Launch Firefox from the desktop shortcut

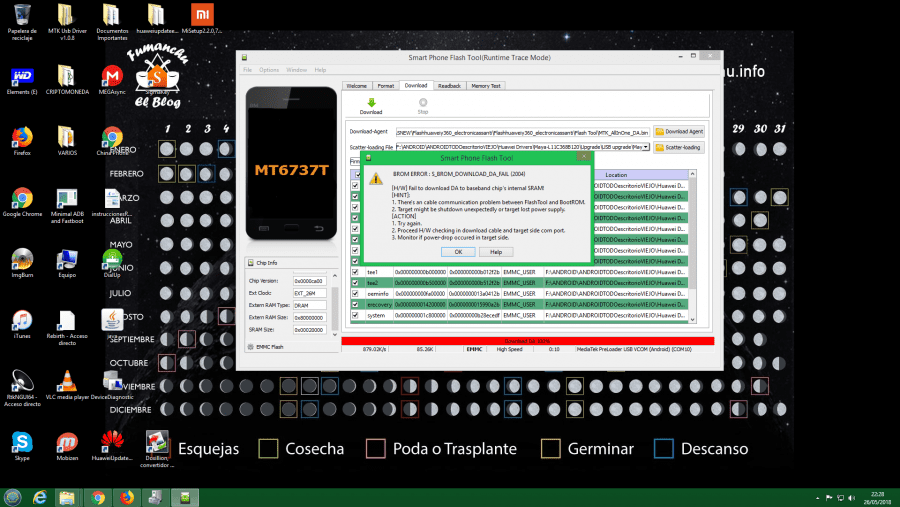pos(22,141)
